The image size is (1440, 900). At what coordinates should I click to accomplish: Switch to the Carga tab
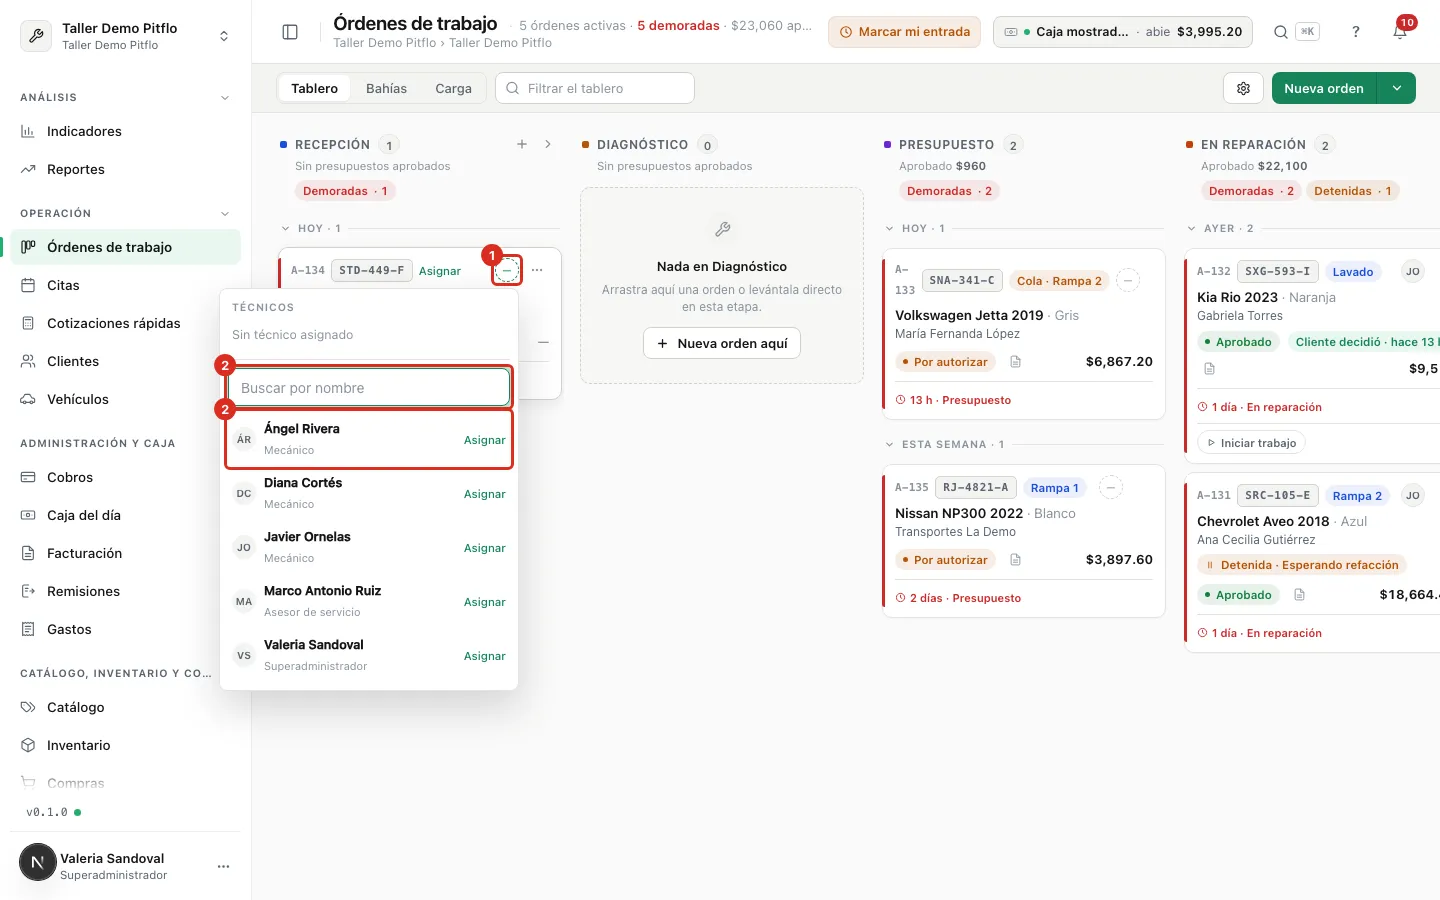(x=453, y=88)
